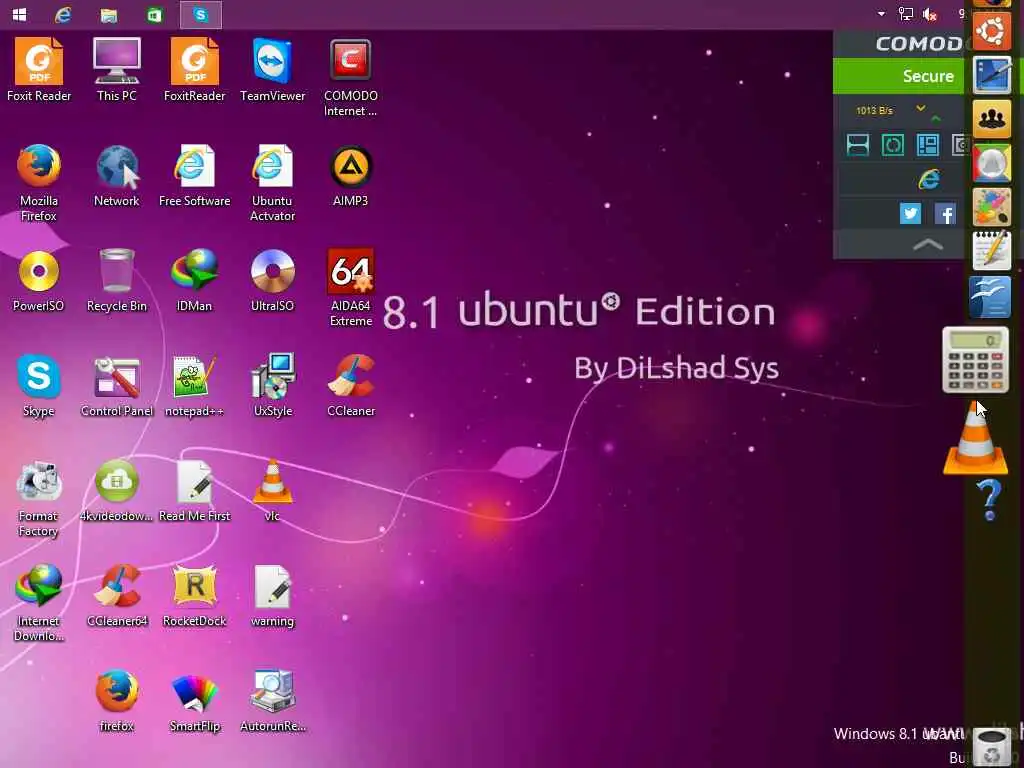1024x768 pixels.
Task: Open the trash can in the dock
Action: point(991,746)
